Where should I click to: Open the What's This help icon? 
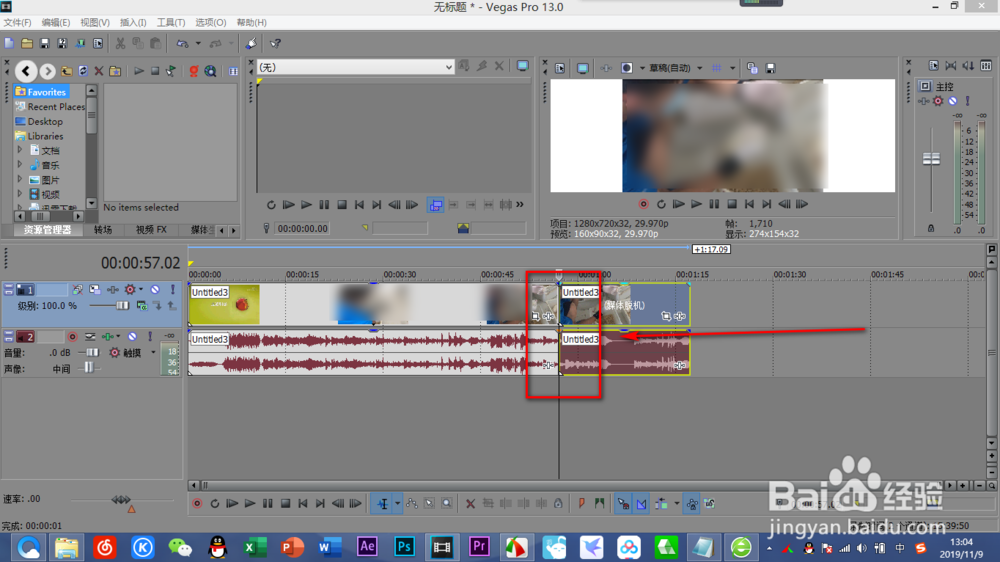(x=276, y=43)
